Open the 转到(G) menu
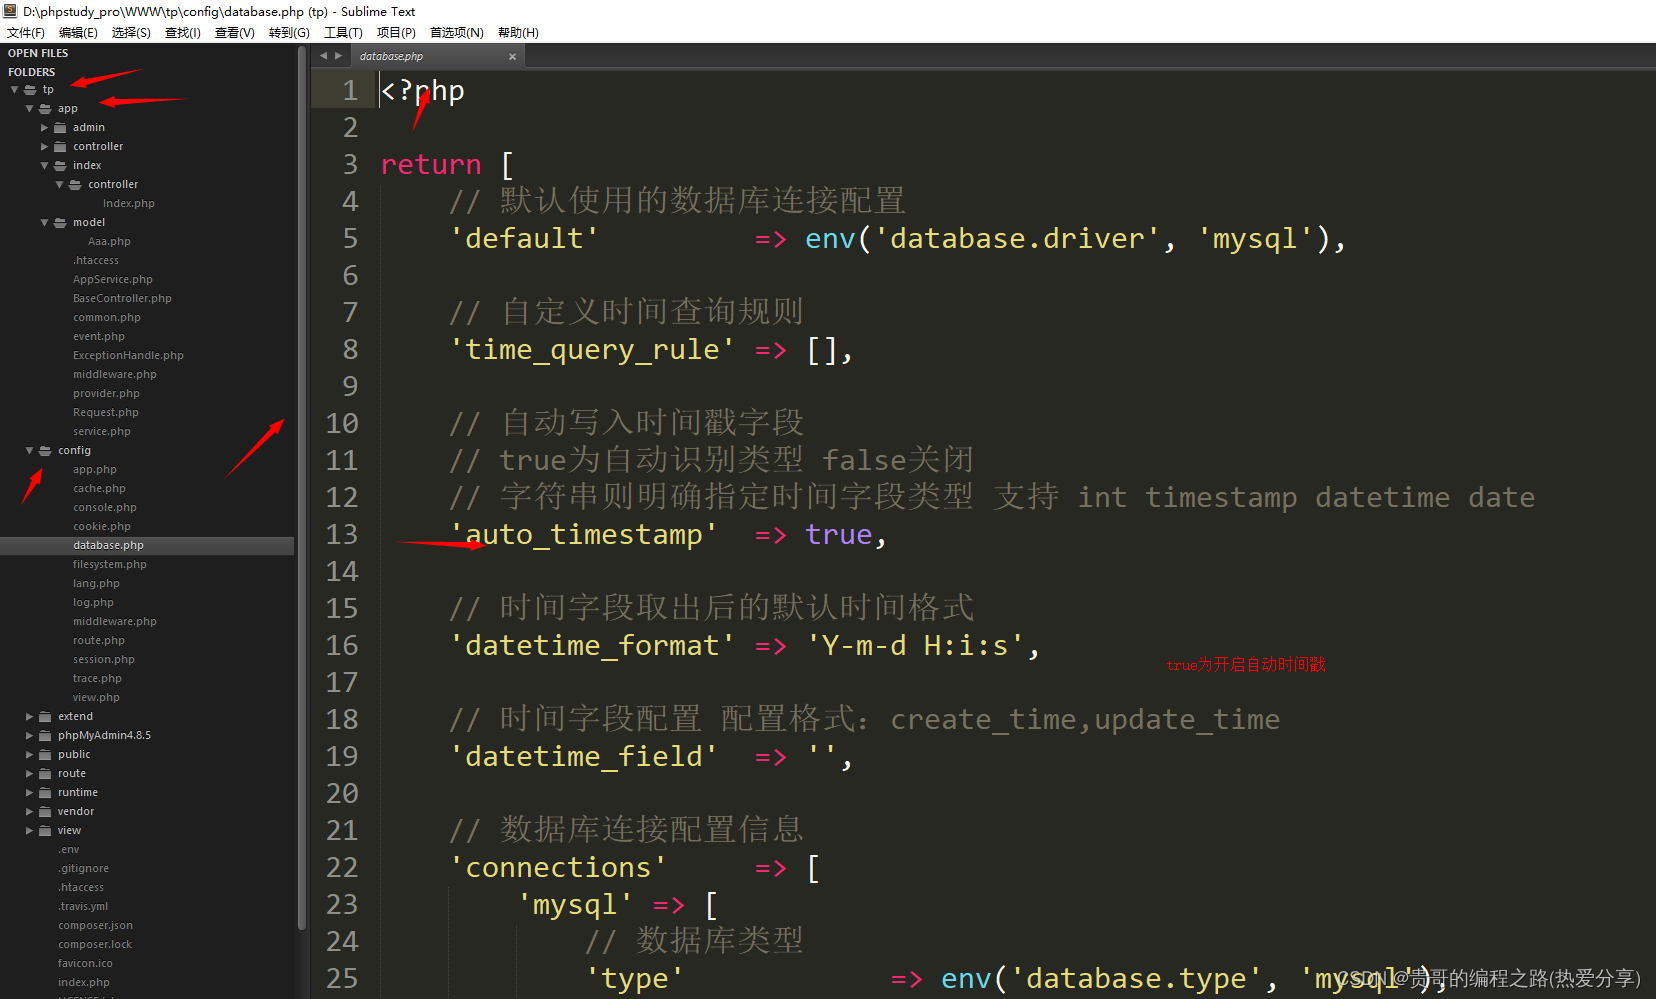This screenshot has width=1656, height=999. (289, 33)
